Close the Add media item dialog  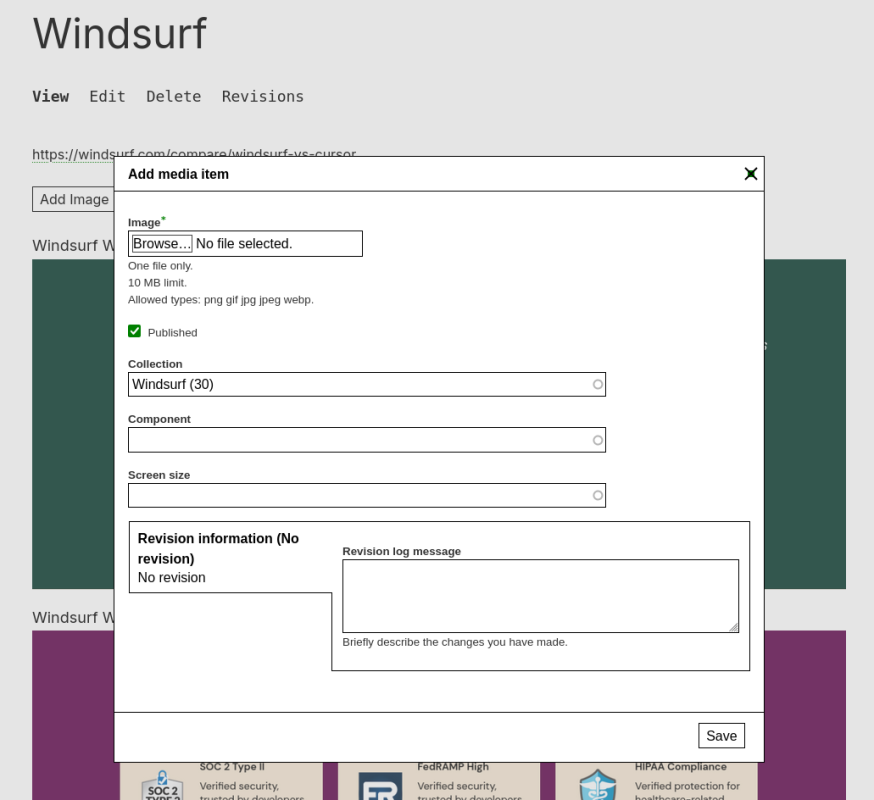tap(750, 174)
